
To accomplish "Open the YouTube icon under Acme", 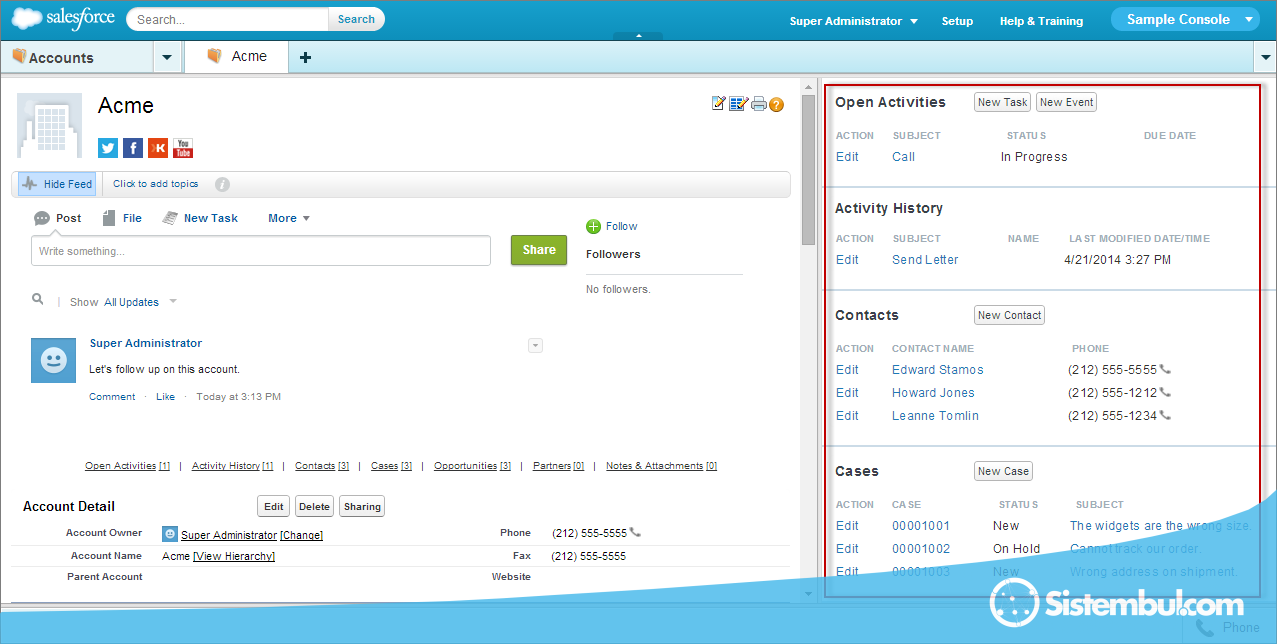I will pyautogui.click(x=183, y=148).
